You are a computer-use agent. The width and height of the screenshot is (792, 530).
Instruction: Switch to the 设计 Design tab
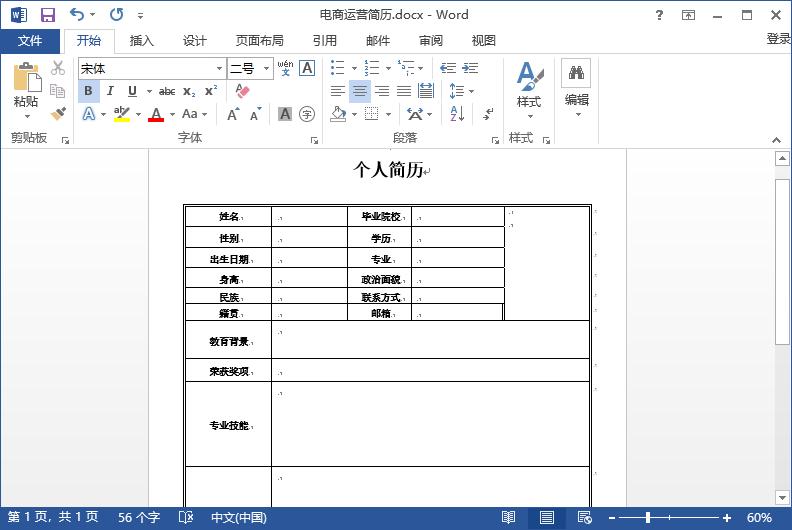(194, 41)
